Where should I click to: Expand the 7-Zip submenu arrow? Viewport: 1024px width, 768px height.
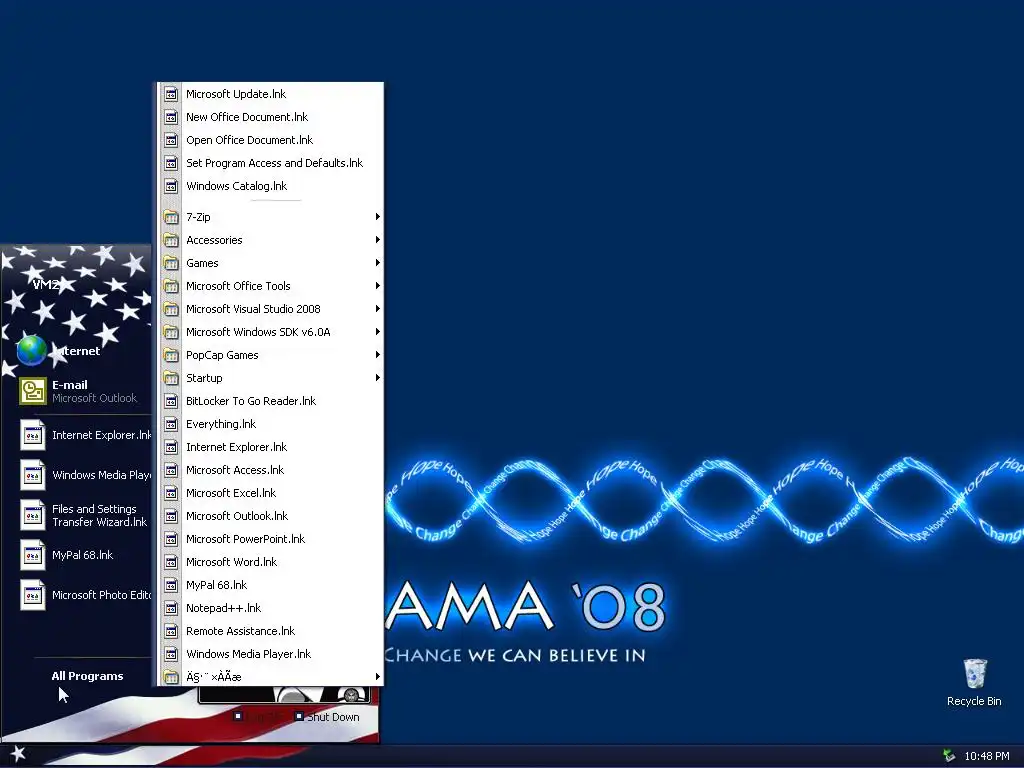(x=377, y=217)
